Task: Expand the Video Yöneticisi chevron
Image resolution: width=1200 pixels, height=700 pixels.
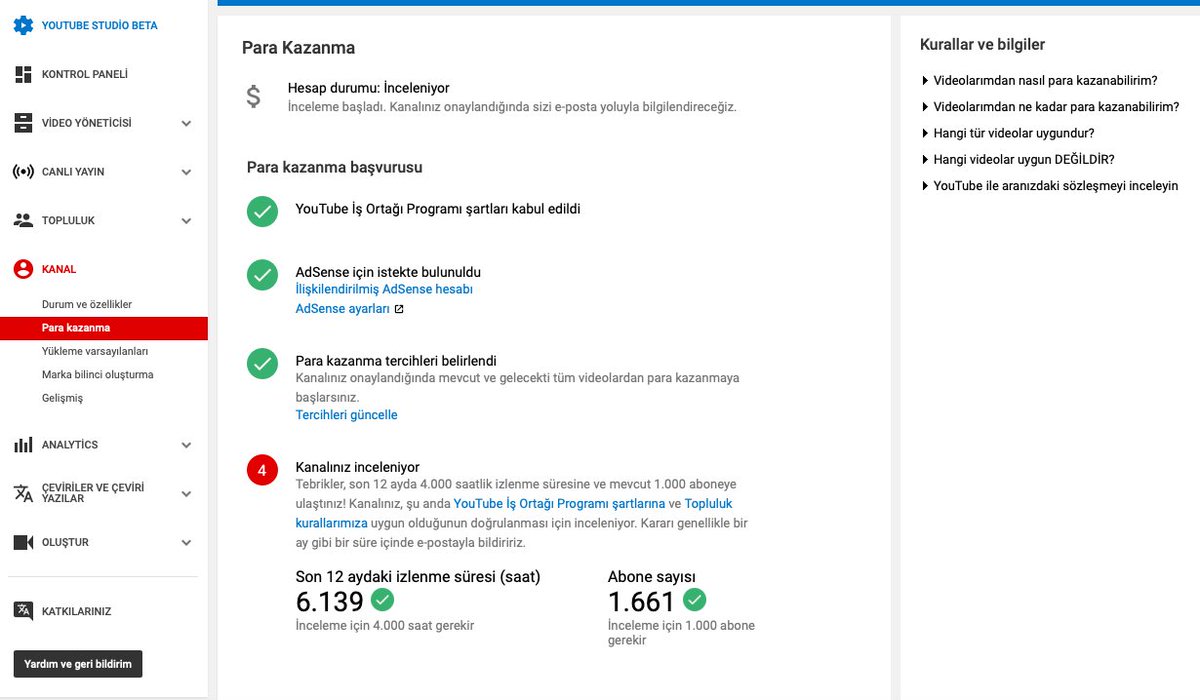Action: pyautogui.click(x=186, y=123)
